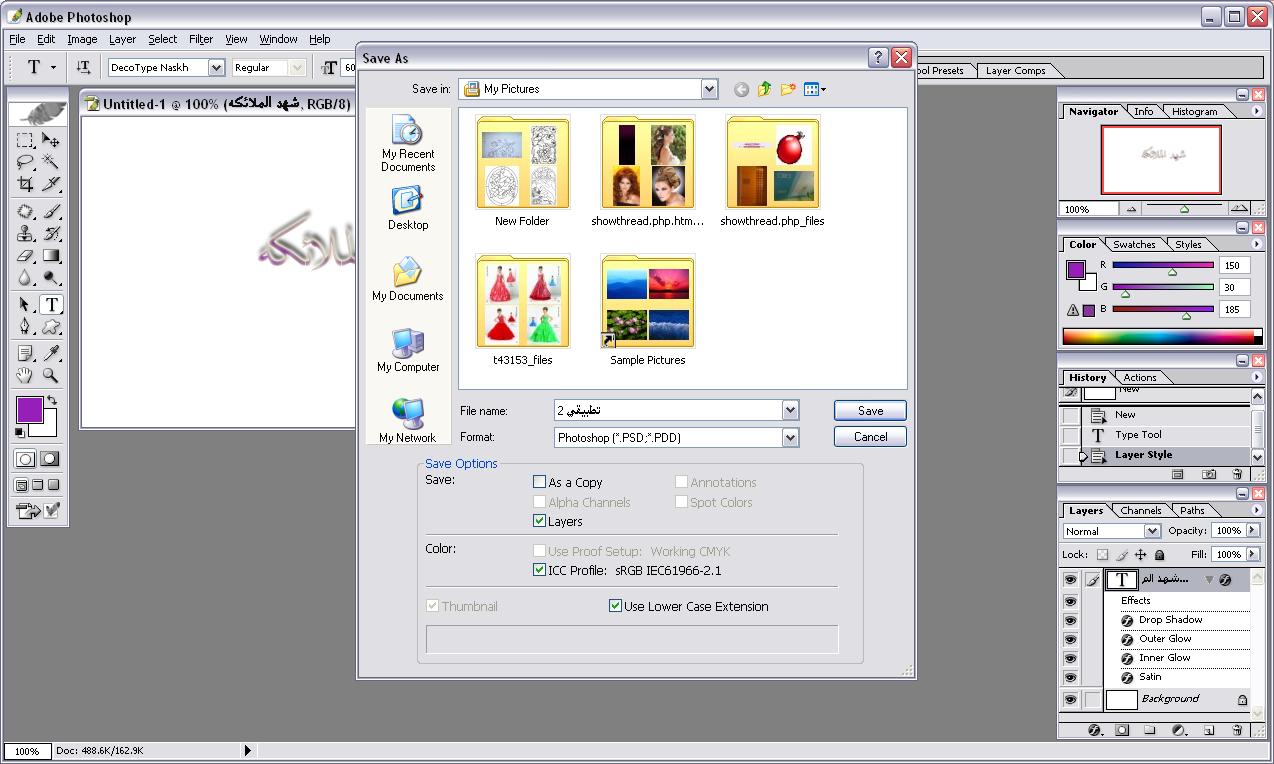Open the Filter menu

click(201, 39)
